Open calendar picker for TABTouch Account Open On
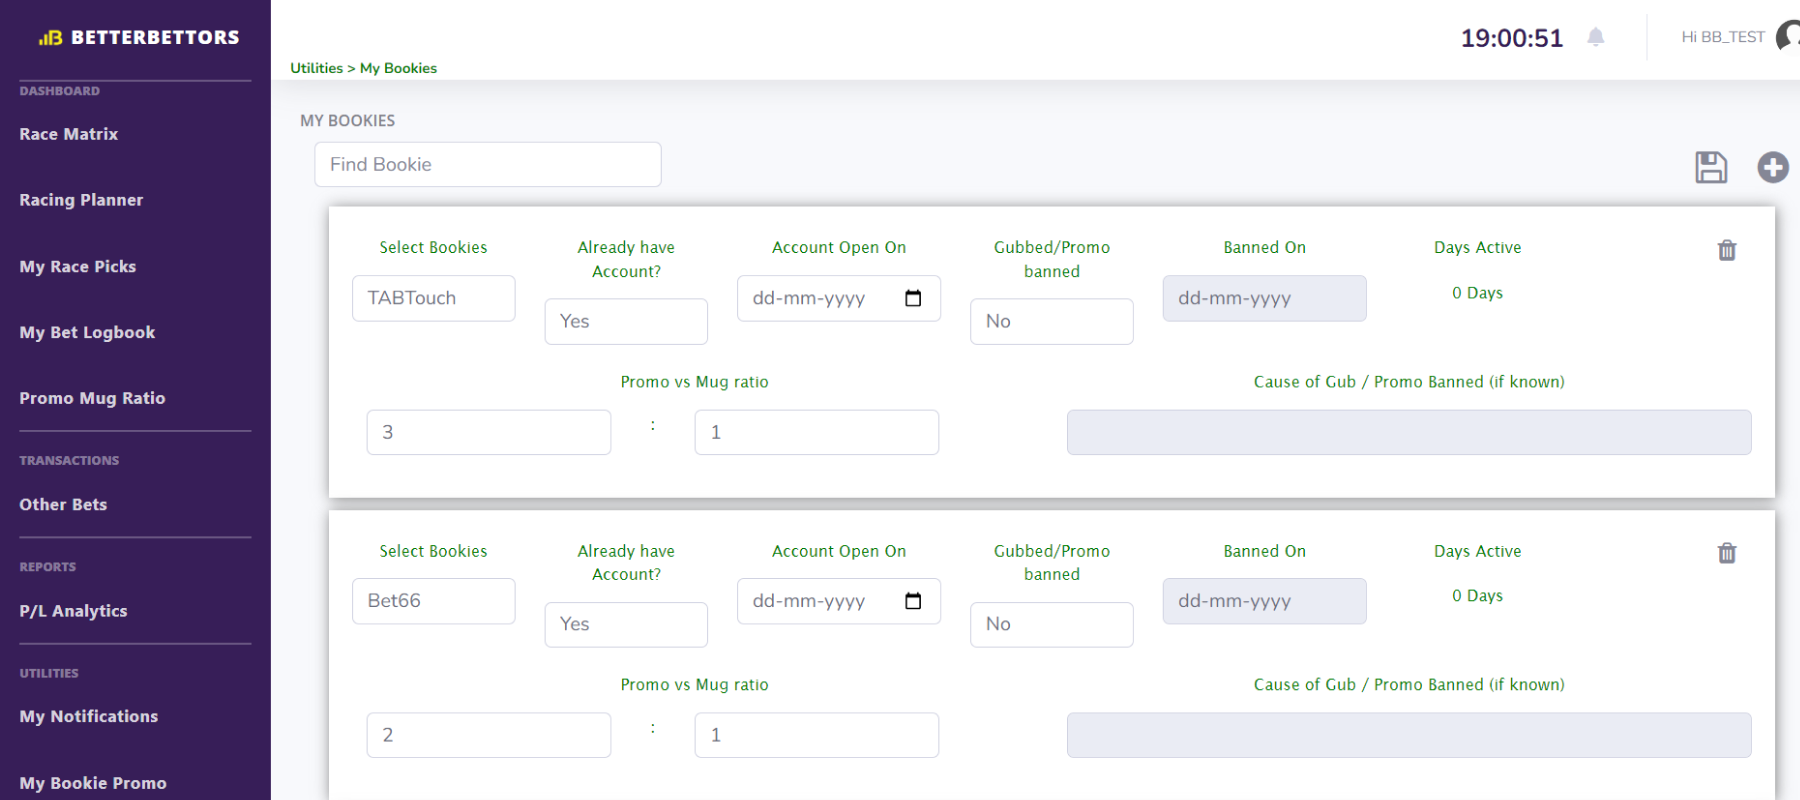Viewport: 1800px width, 800px height. point(912,298)
